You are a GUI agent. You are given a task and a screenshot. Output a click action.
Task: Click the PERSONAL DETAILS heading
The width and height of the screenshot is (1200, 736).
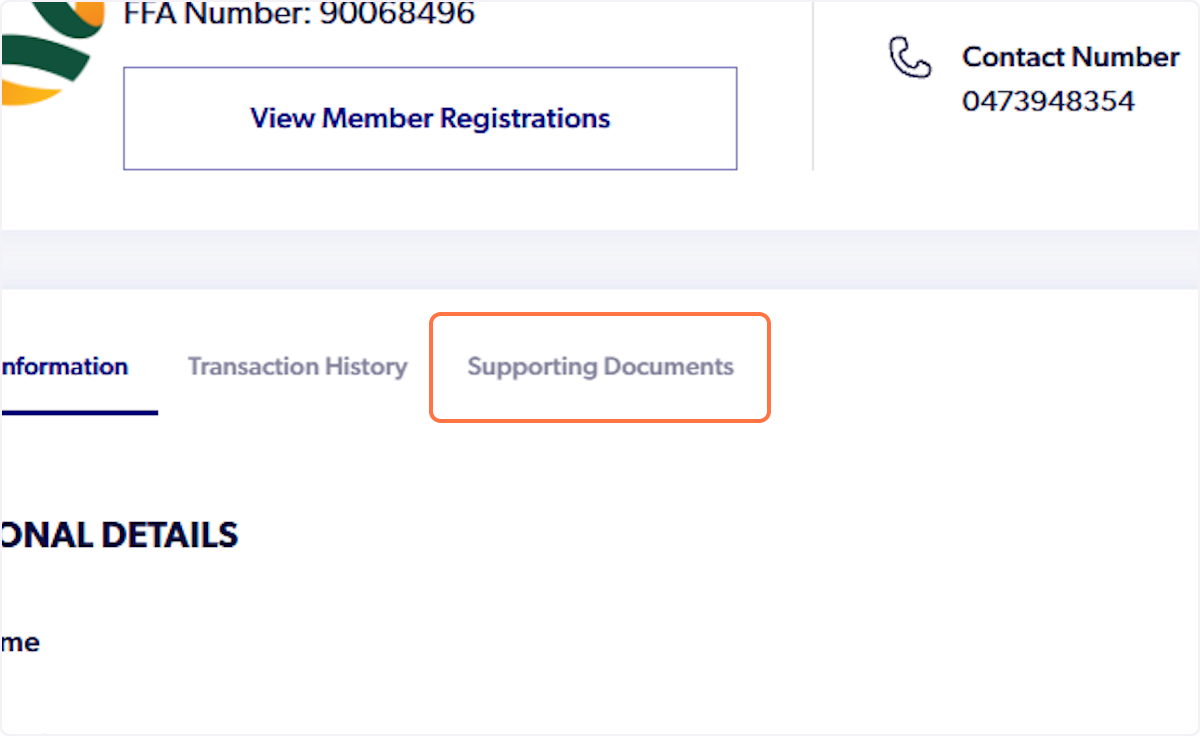[x=119, y=534]
